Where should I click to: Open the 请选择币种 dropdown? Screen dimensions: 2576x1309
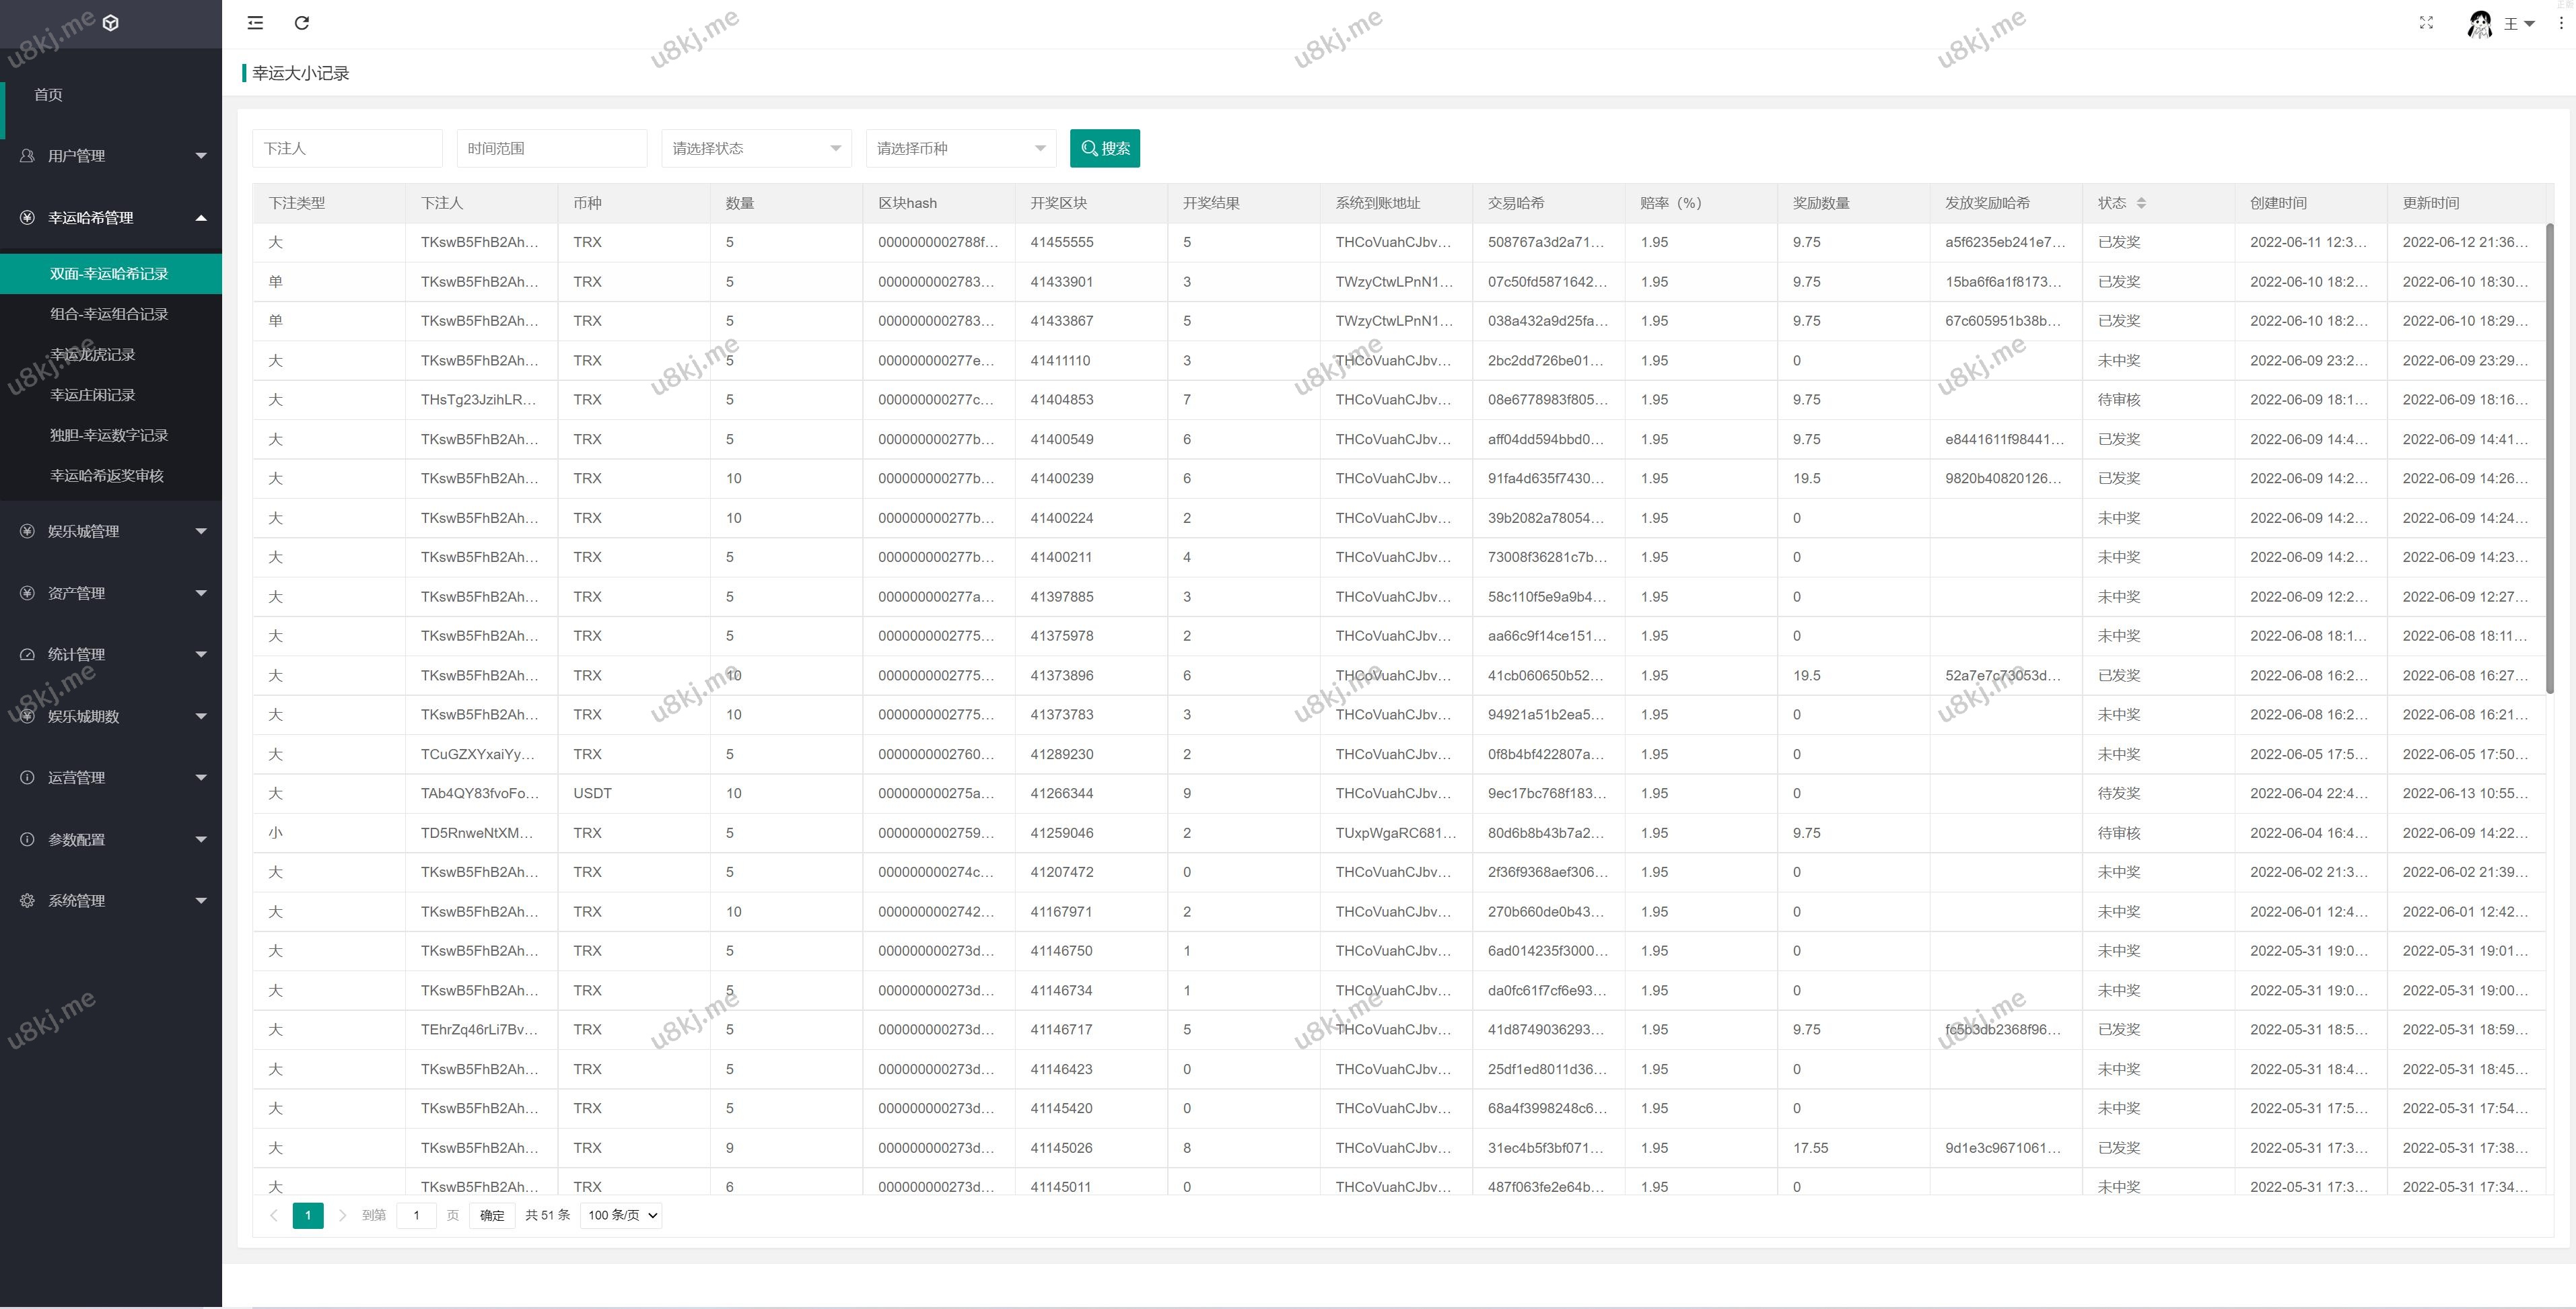click(960, 148)
